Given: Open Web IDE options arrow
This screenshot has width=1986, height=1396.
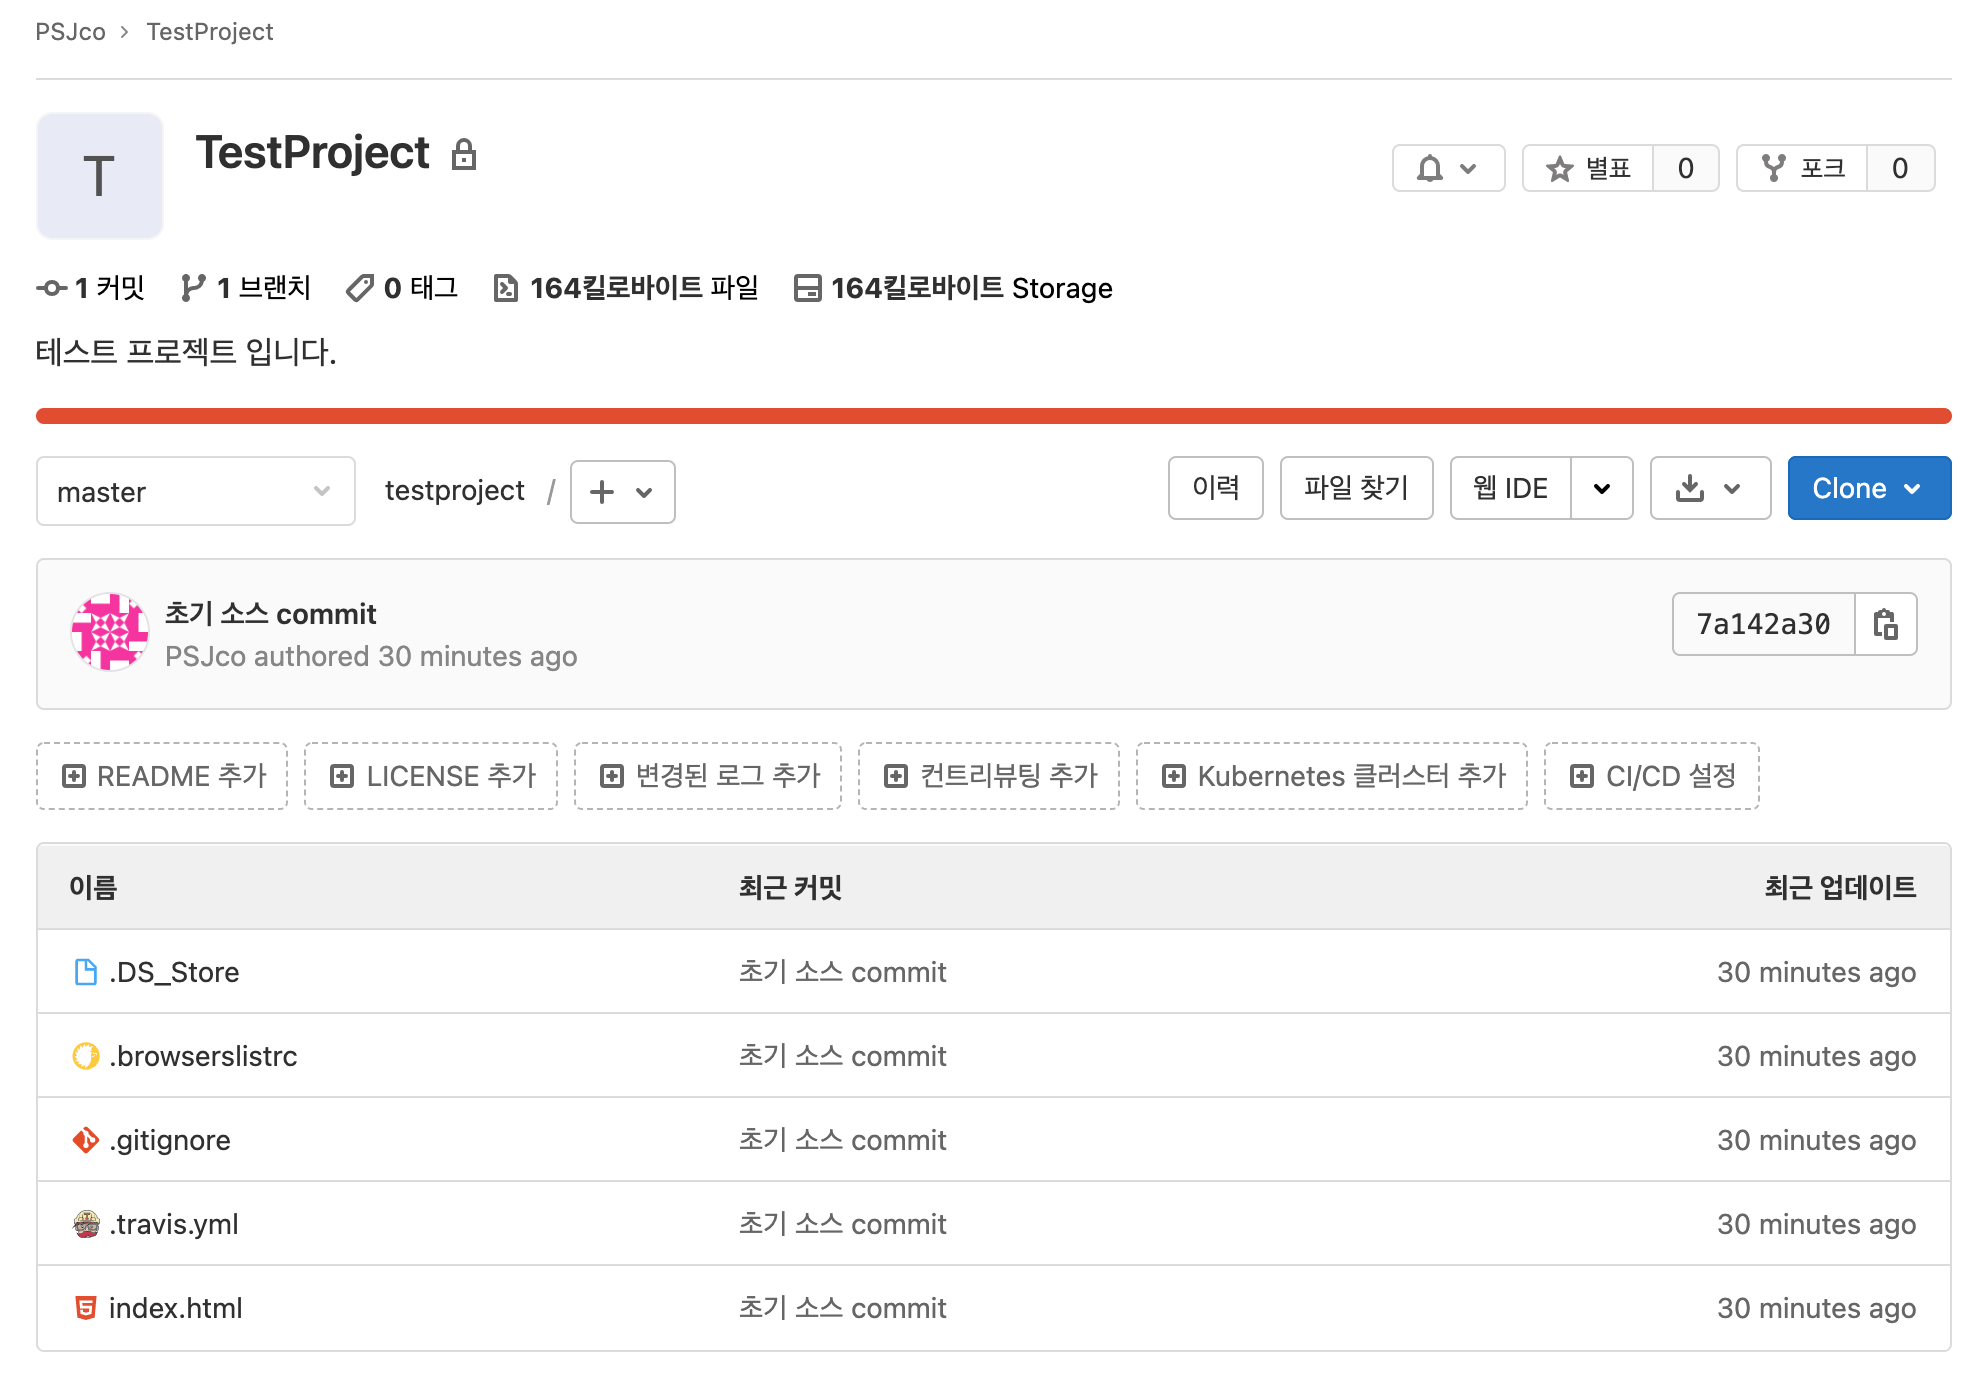Looking at the screenshot, I should (1601, 488).
